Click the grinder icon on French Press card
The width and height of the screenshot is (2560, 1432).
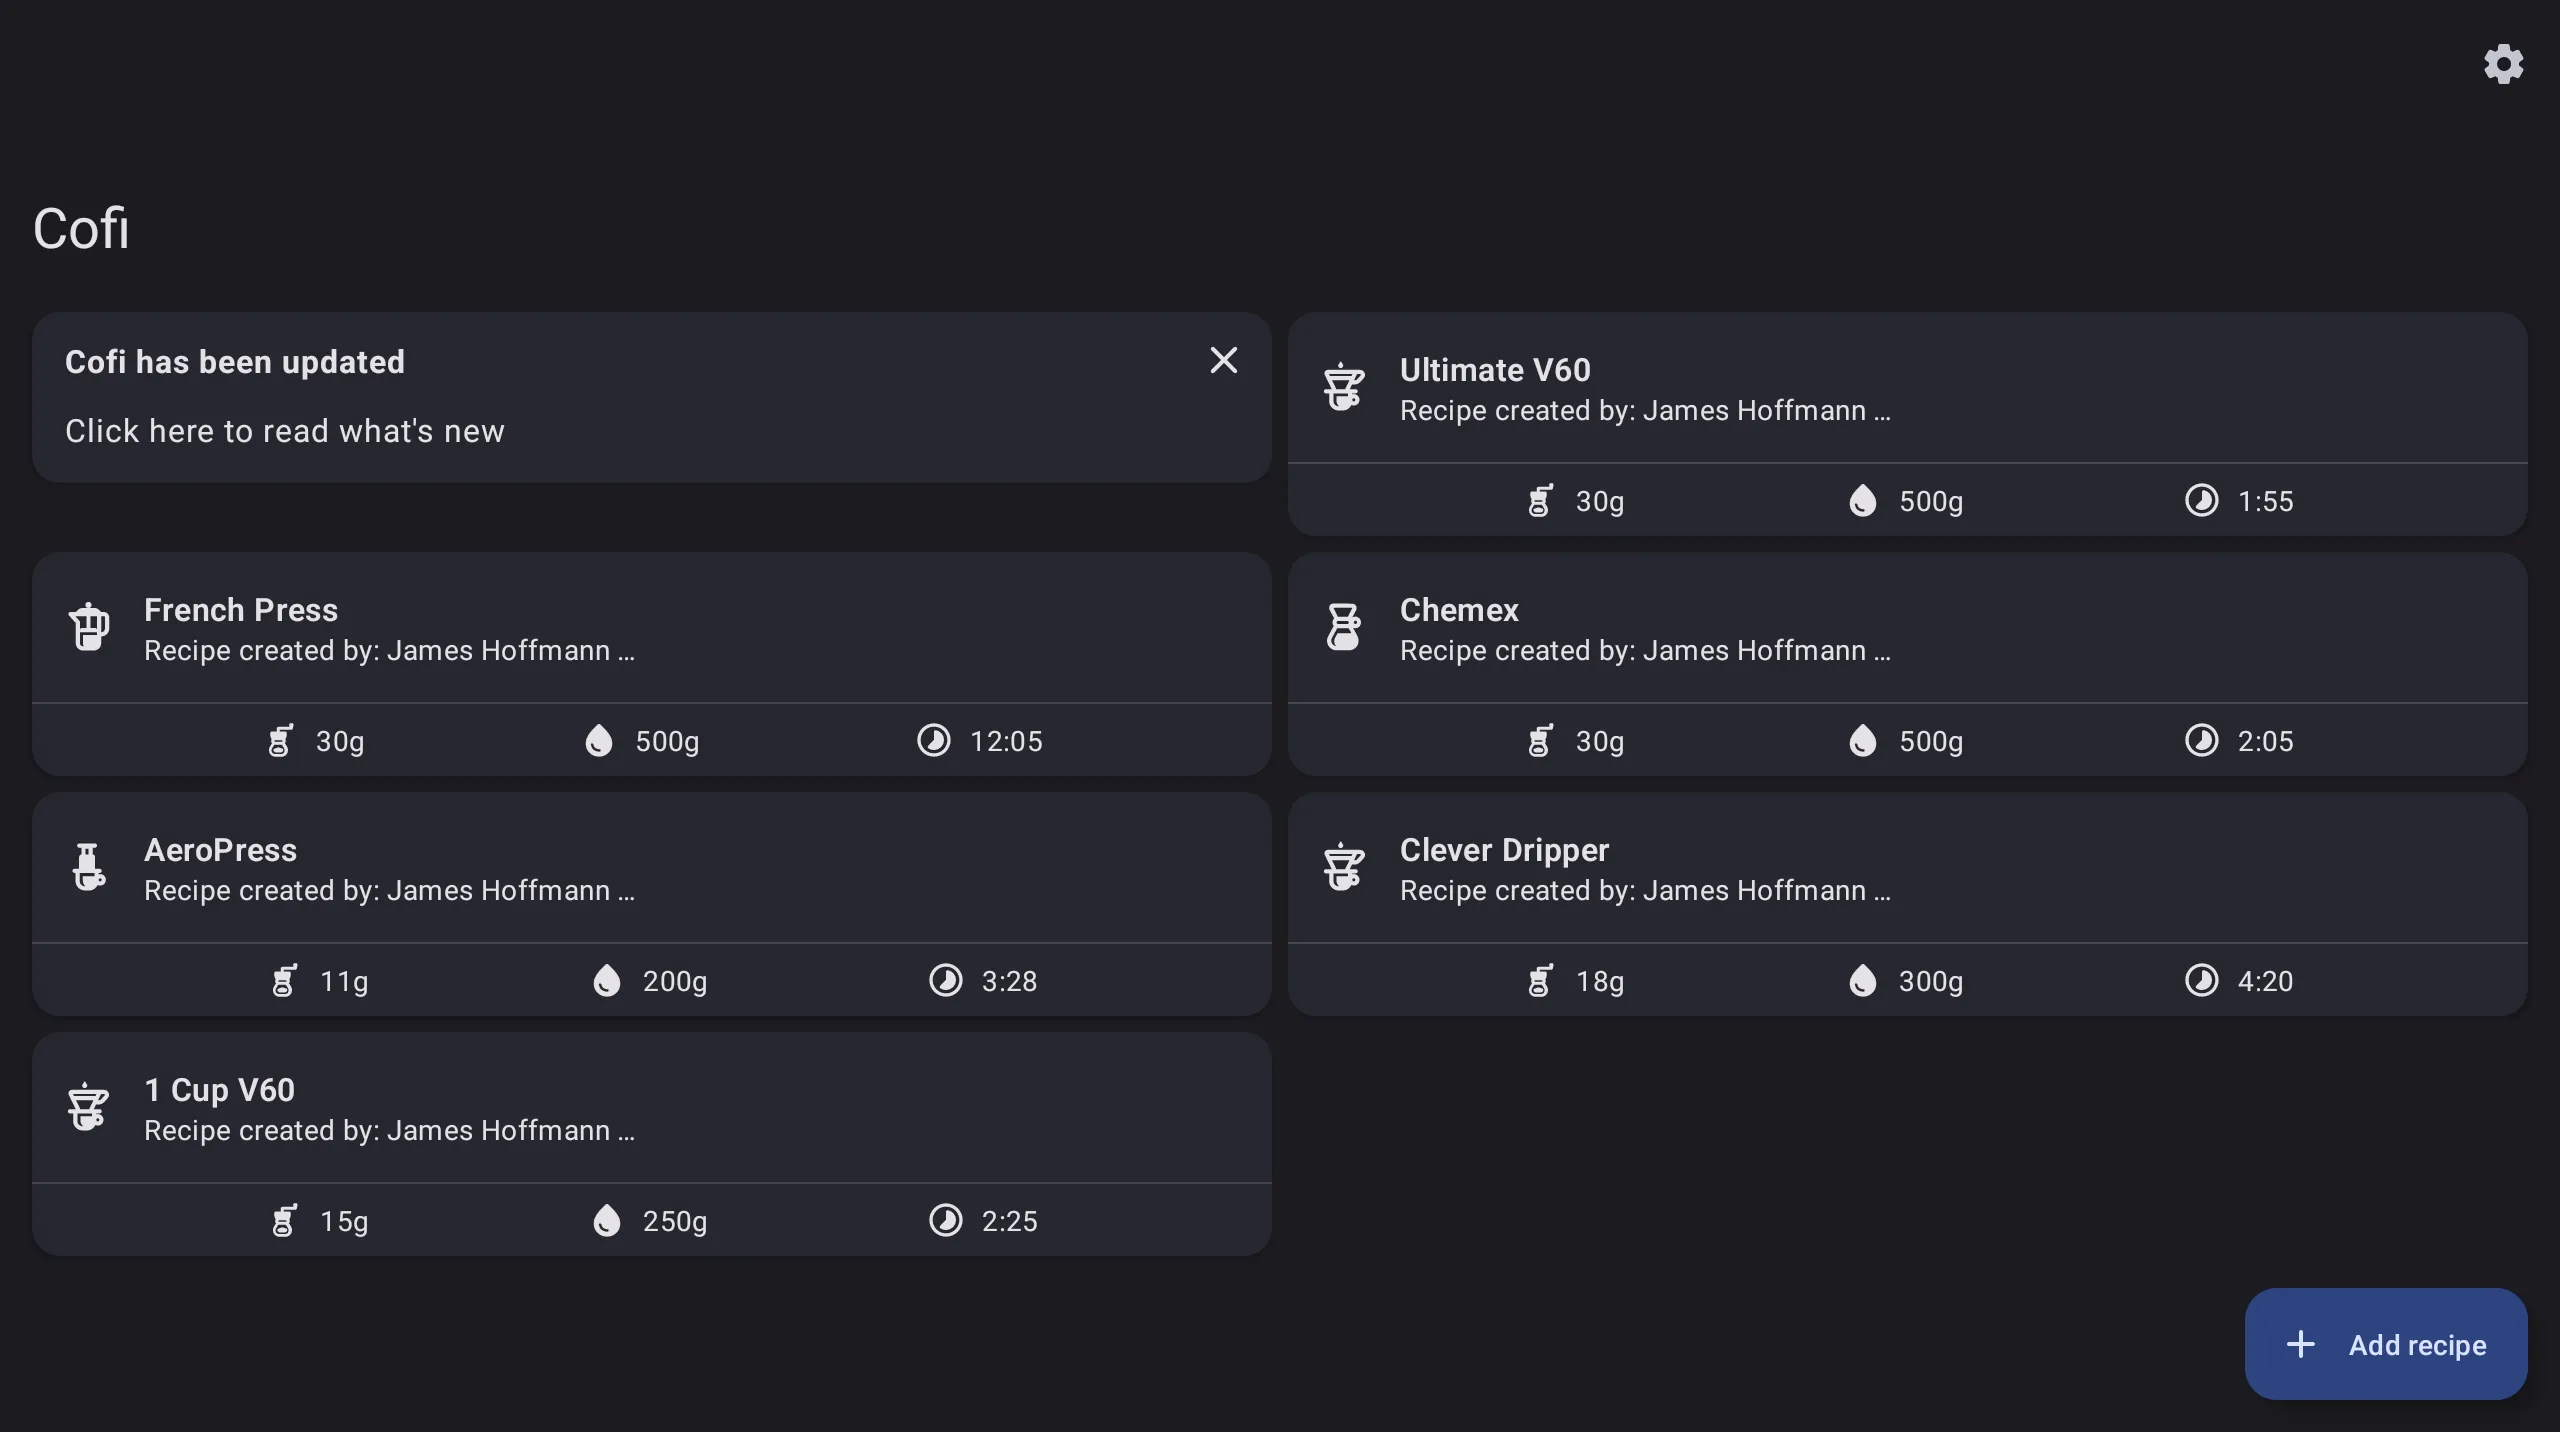[x=280, y=741]
